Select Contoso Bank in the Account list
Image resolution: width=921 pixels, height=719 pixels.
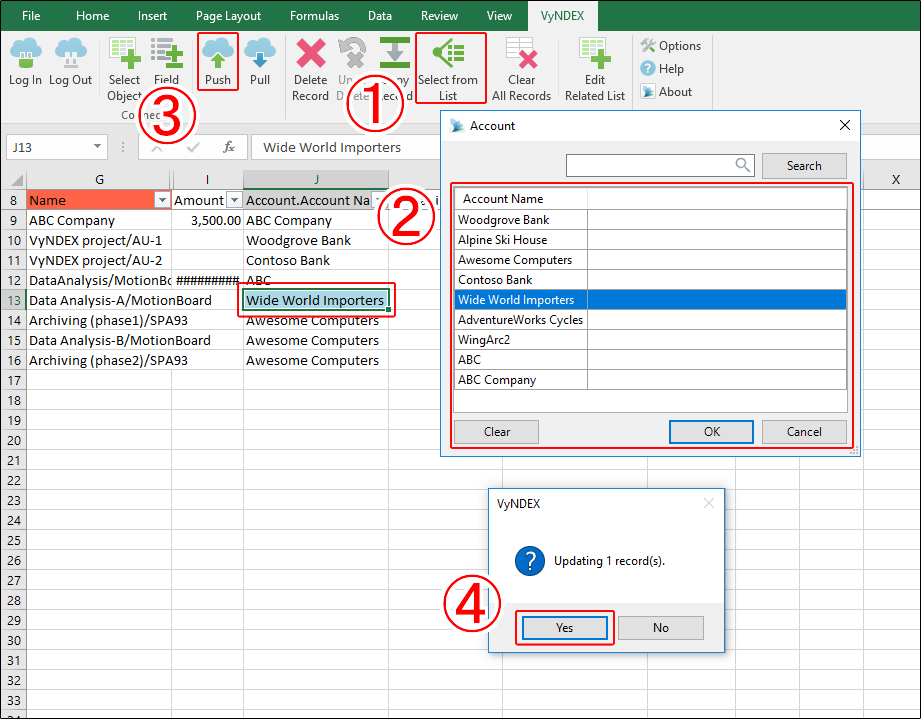tap(651, 280)
